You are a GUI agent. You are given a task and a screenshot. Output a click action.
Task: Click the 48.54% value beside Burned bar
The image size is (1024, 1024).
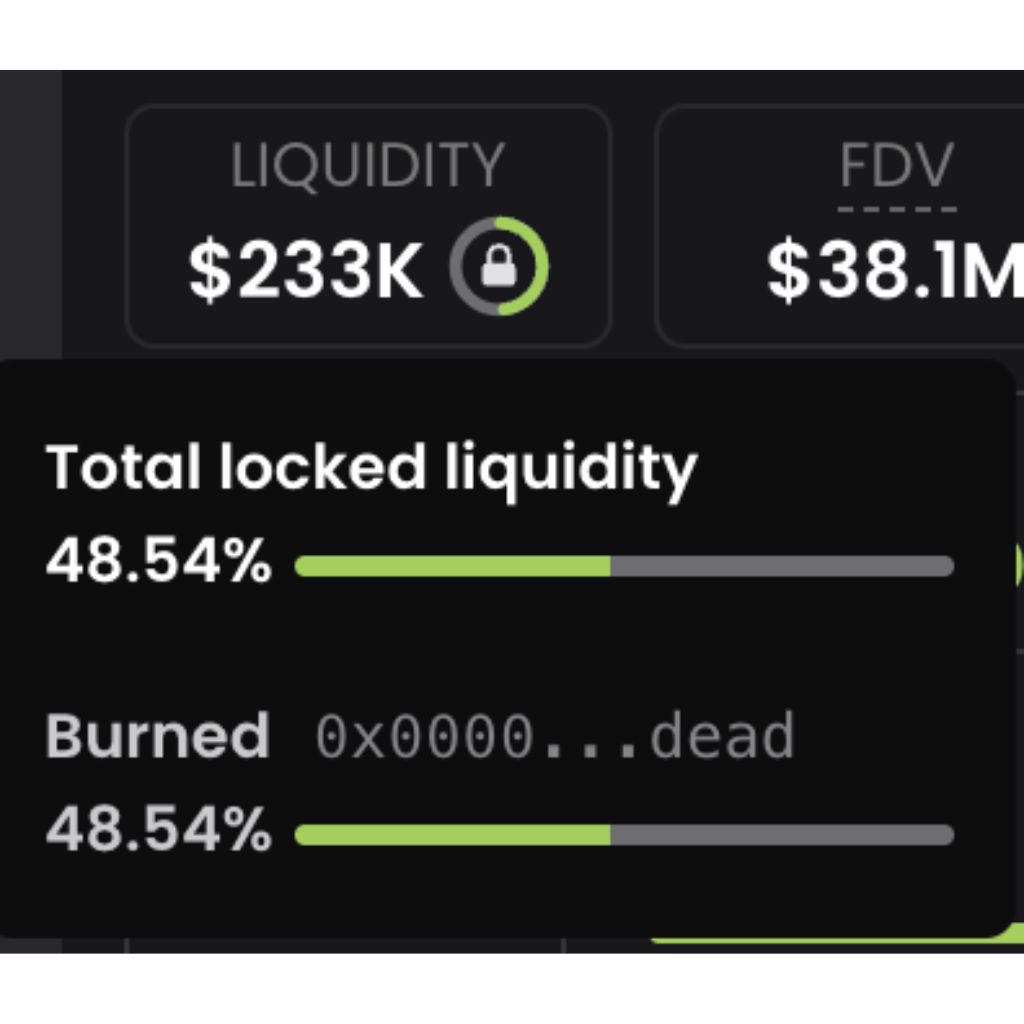pyautogui.click(x=159, y=830)
